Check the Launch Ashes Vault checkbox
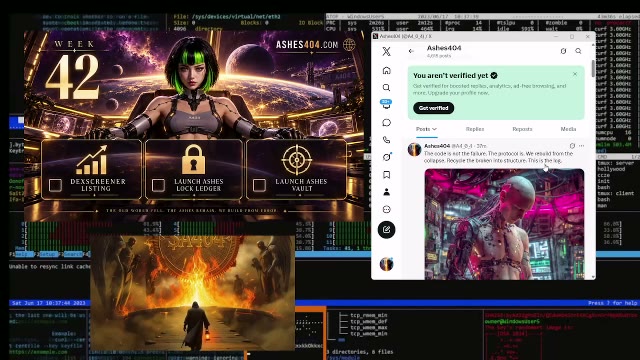The width and height of the screenshot is (640, 360). pos(259,185)
